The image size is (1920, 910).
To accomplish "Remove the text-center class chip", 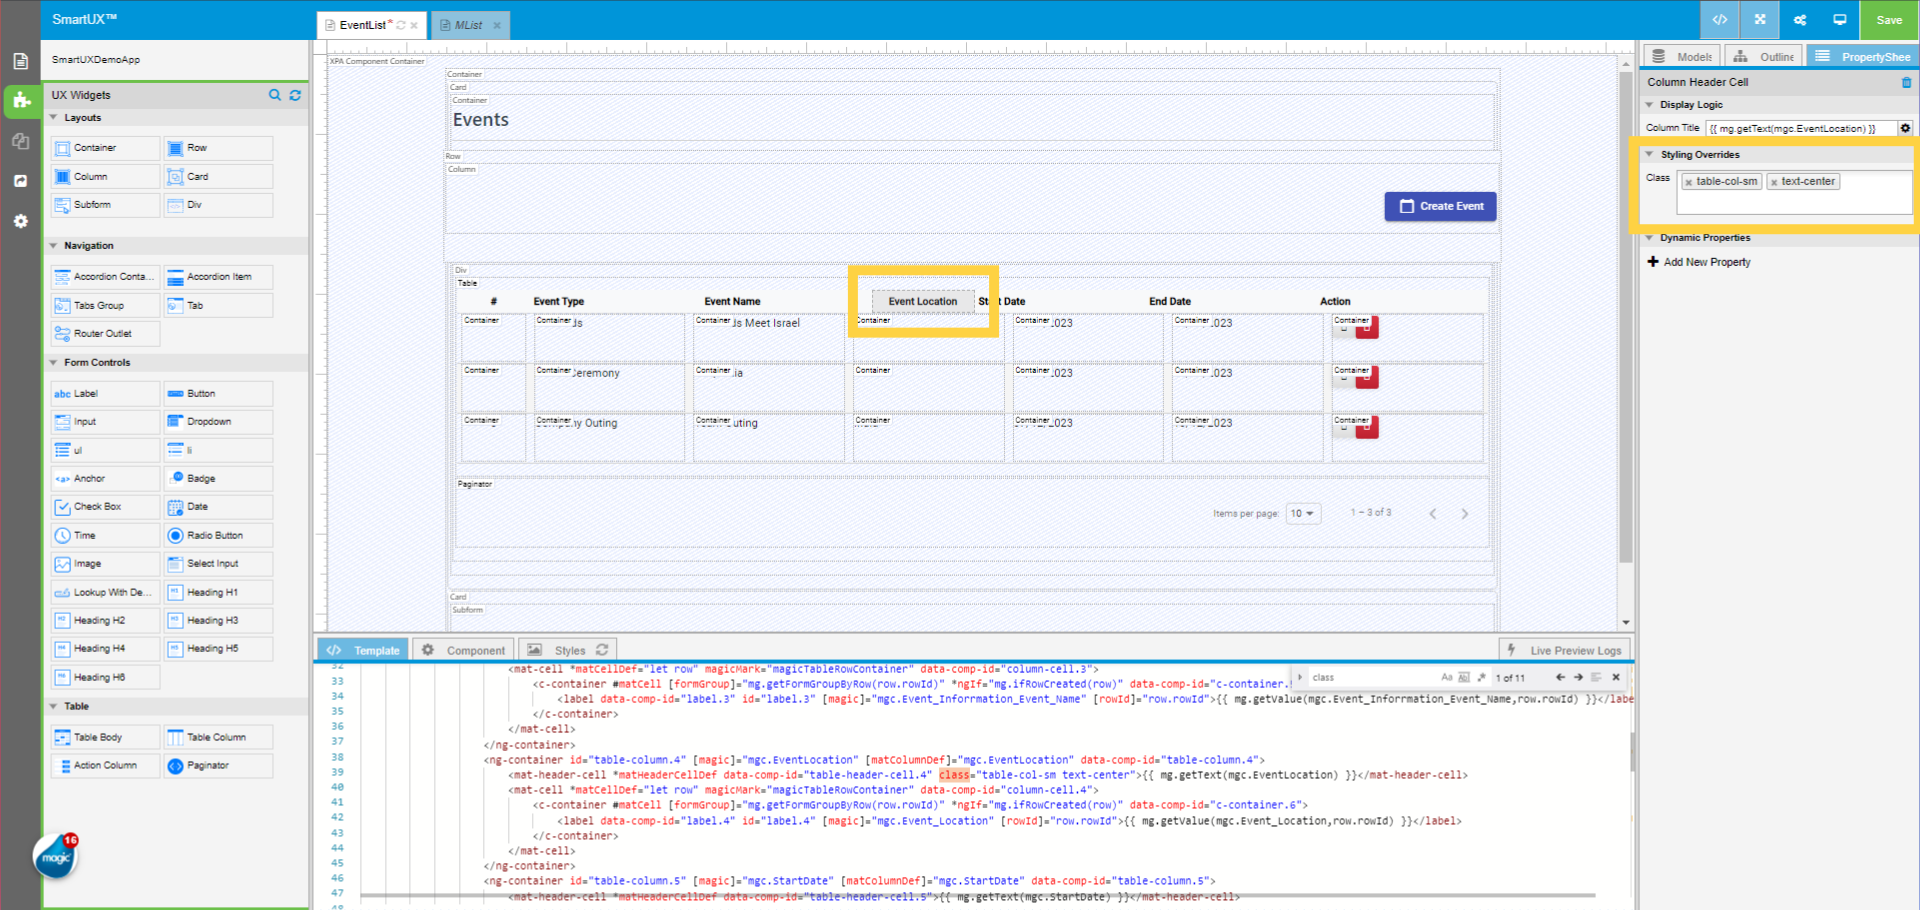I will point(1775,181).
